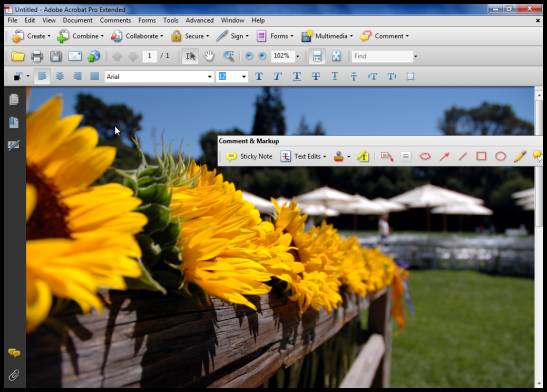
Task: Open the Comments menu
Action: tap(115, 20)
